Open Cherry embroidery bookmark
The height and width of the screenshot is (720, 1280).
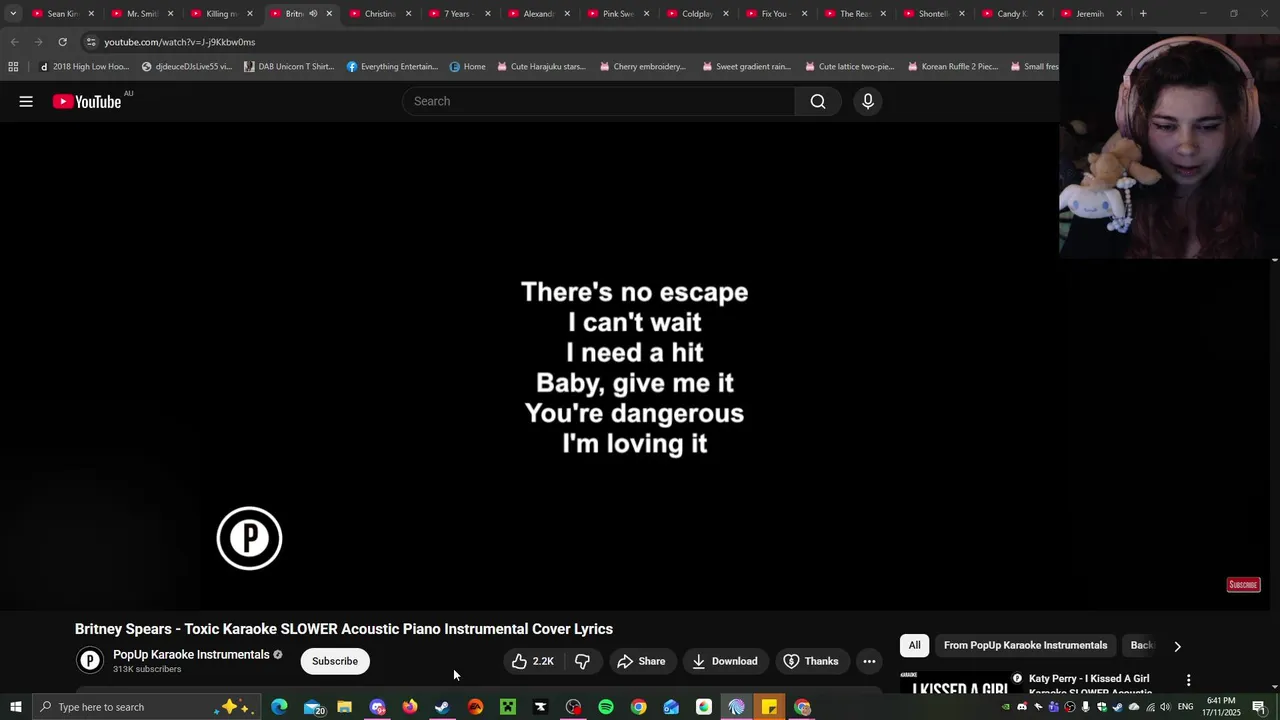pyautogui.click(x=642, y=67)
